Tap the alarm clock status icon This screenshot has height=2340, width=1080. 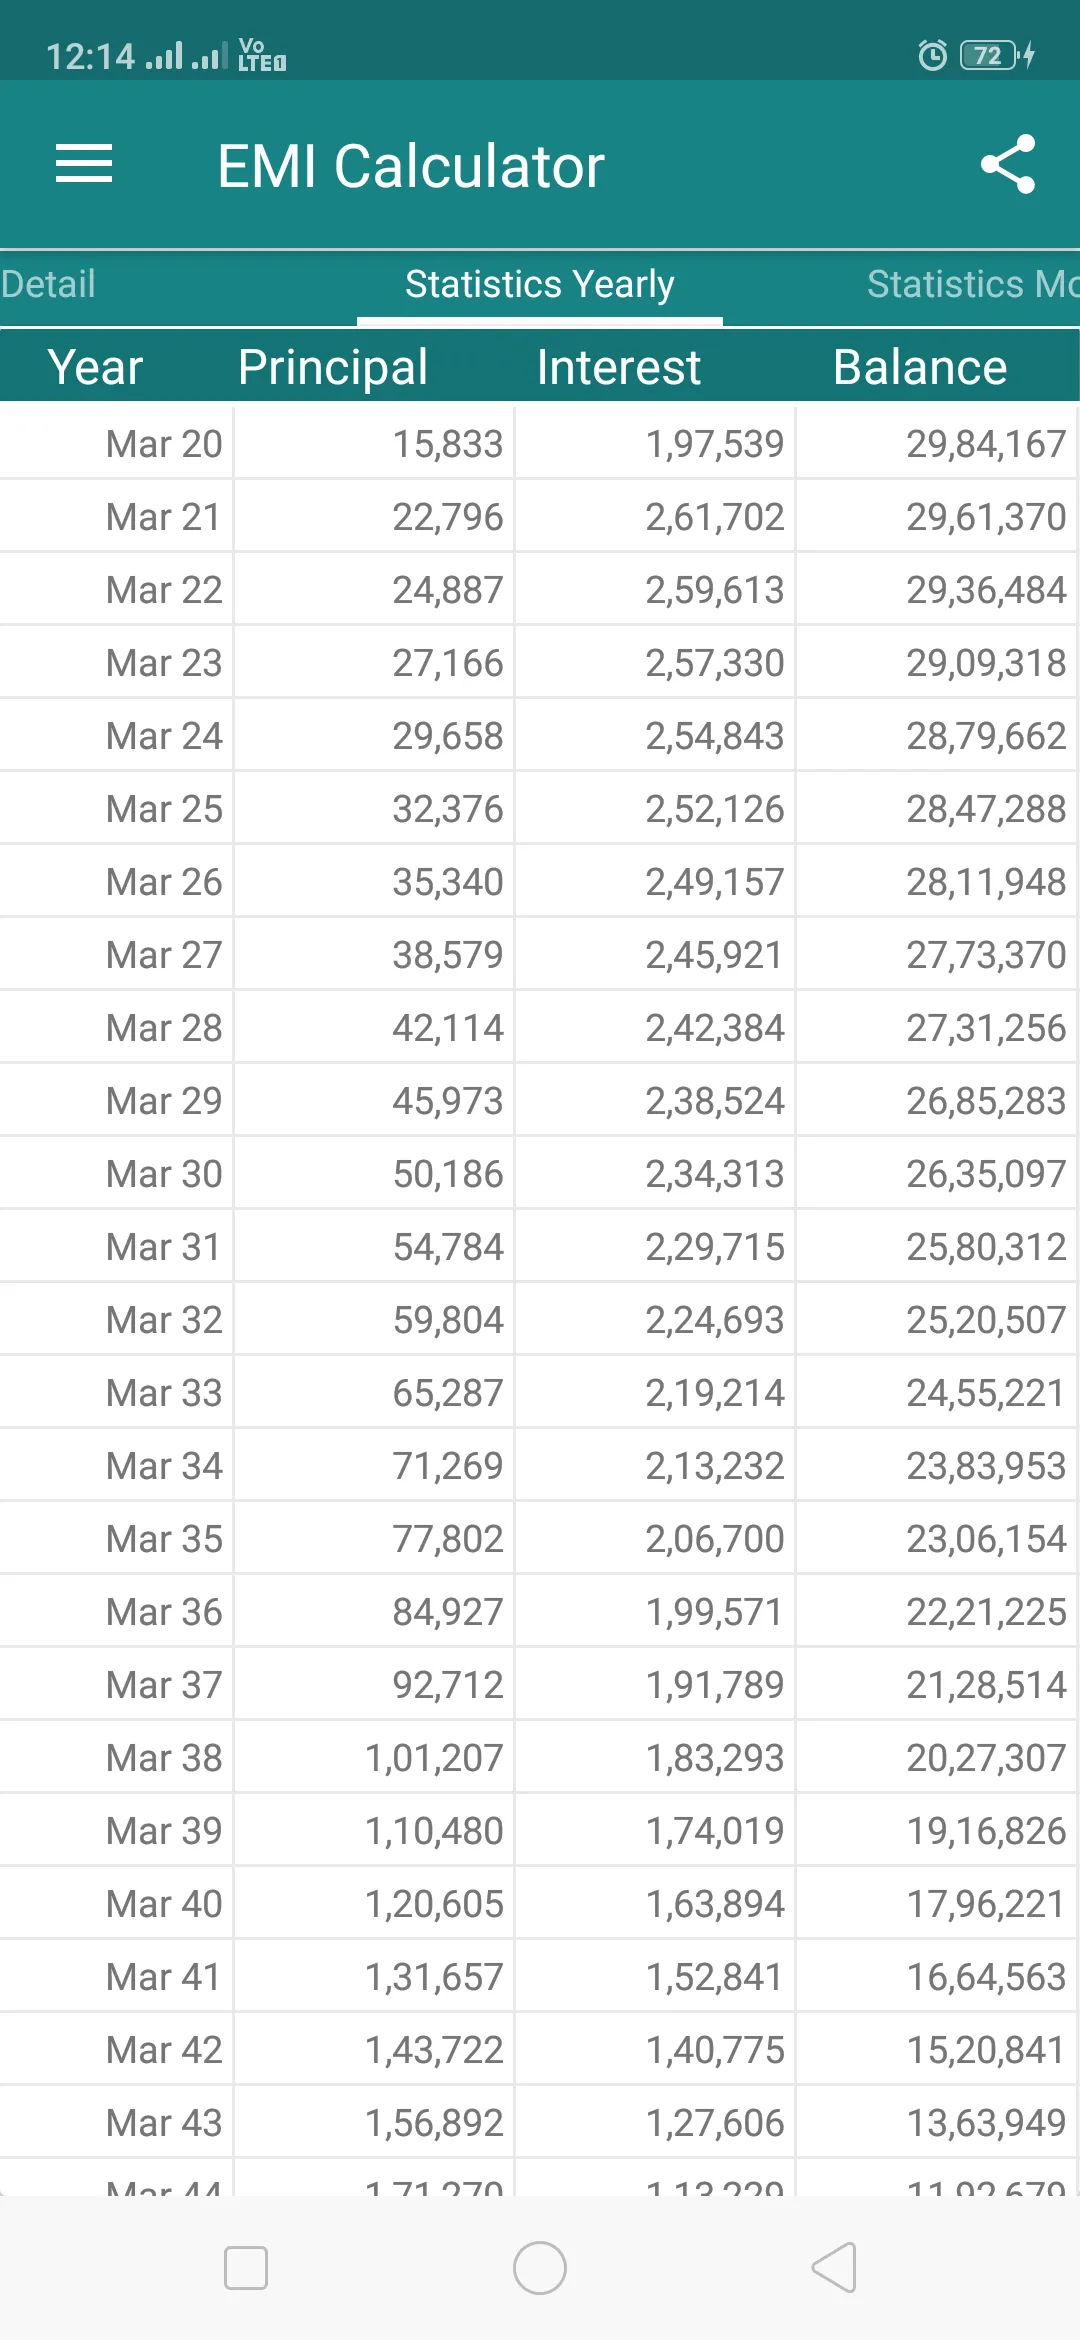(x=932, y=55)
